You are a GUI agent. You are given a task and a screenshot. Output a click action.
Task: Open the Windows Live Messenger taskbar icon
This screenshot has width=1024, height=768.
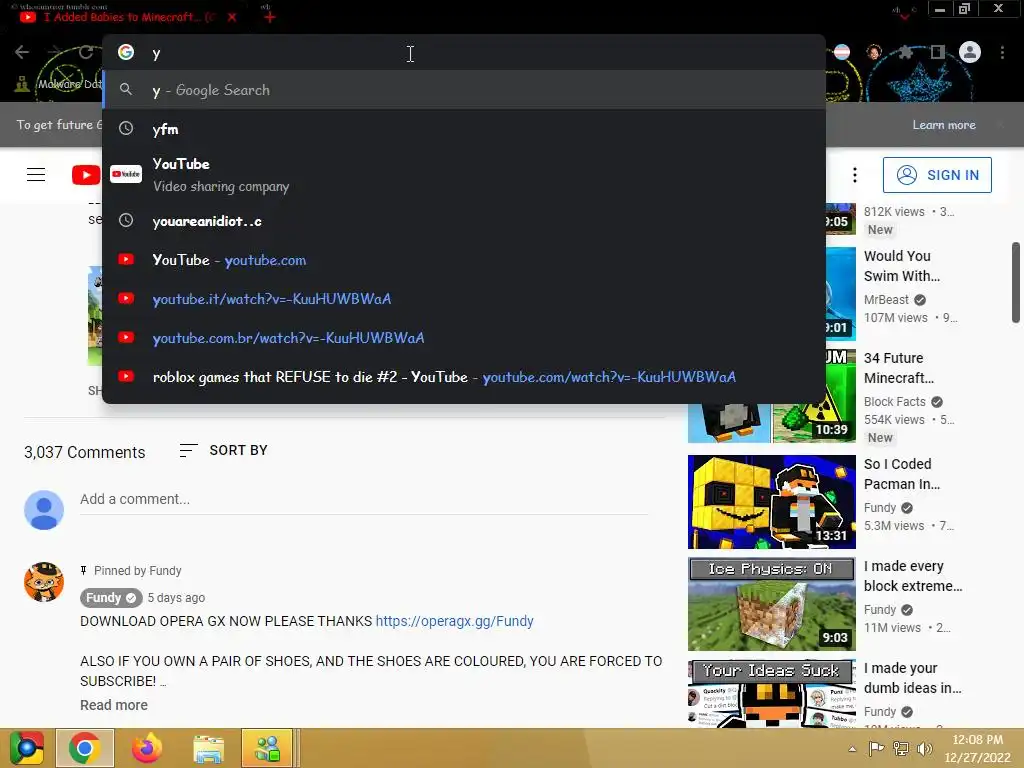[x=268, y=748]
